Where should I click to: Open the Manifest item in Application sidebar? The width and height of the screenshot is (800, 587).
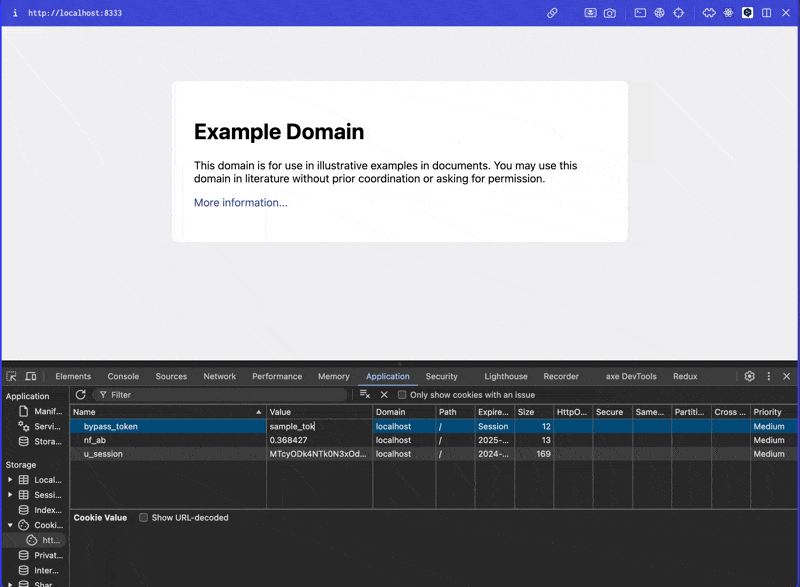tap(40, 411)
